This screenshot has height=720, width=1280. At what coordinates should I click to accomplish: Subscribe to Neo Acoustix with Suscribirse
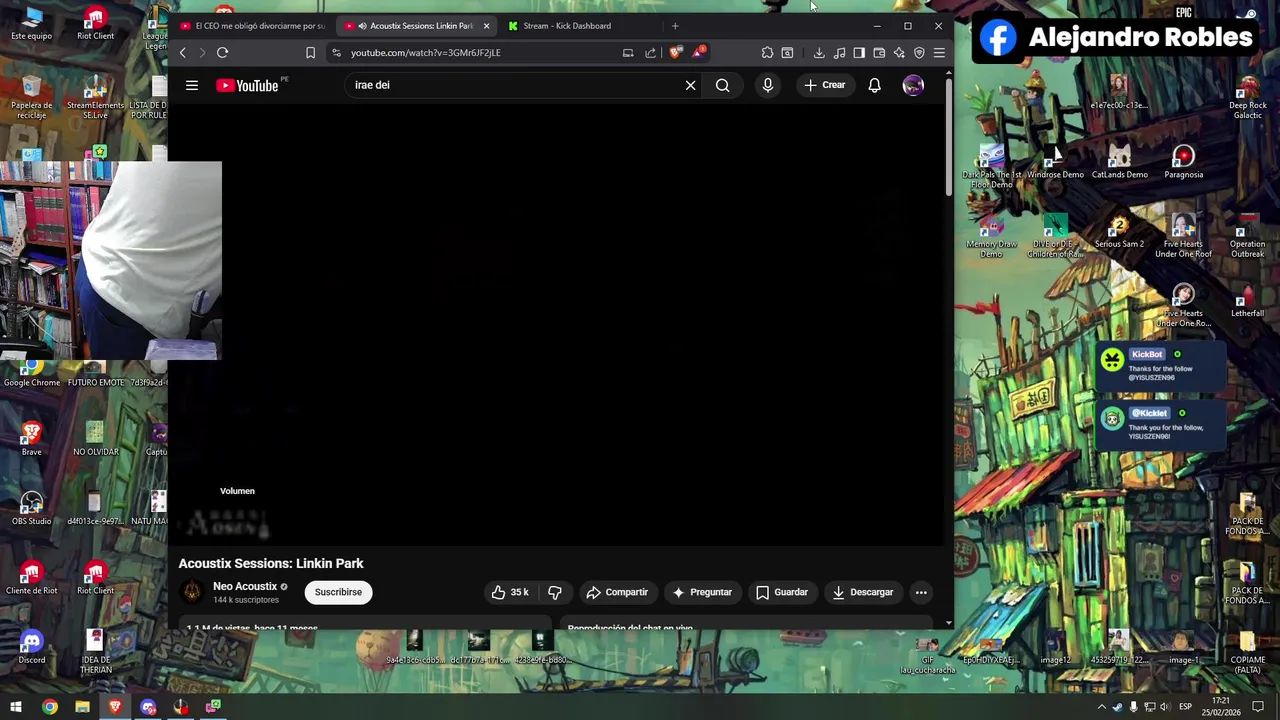tap(338, 592)
